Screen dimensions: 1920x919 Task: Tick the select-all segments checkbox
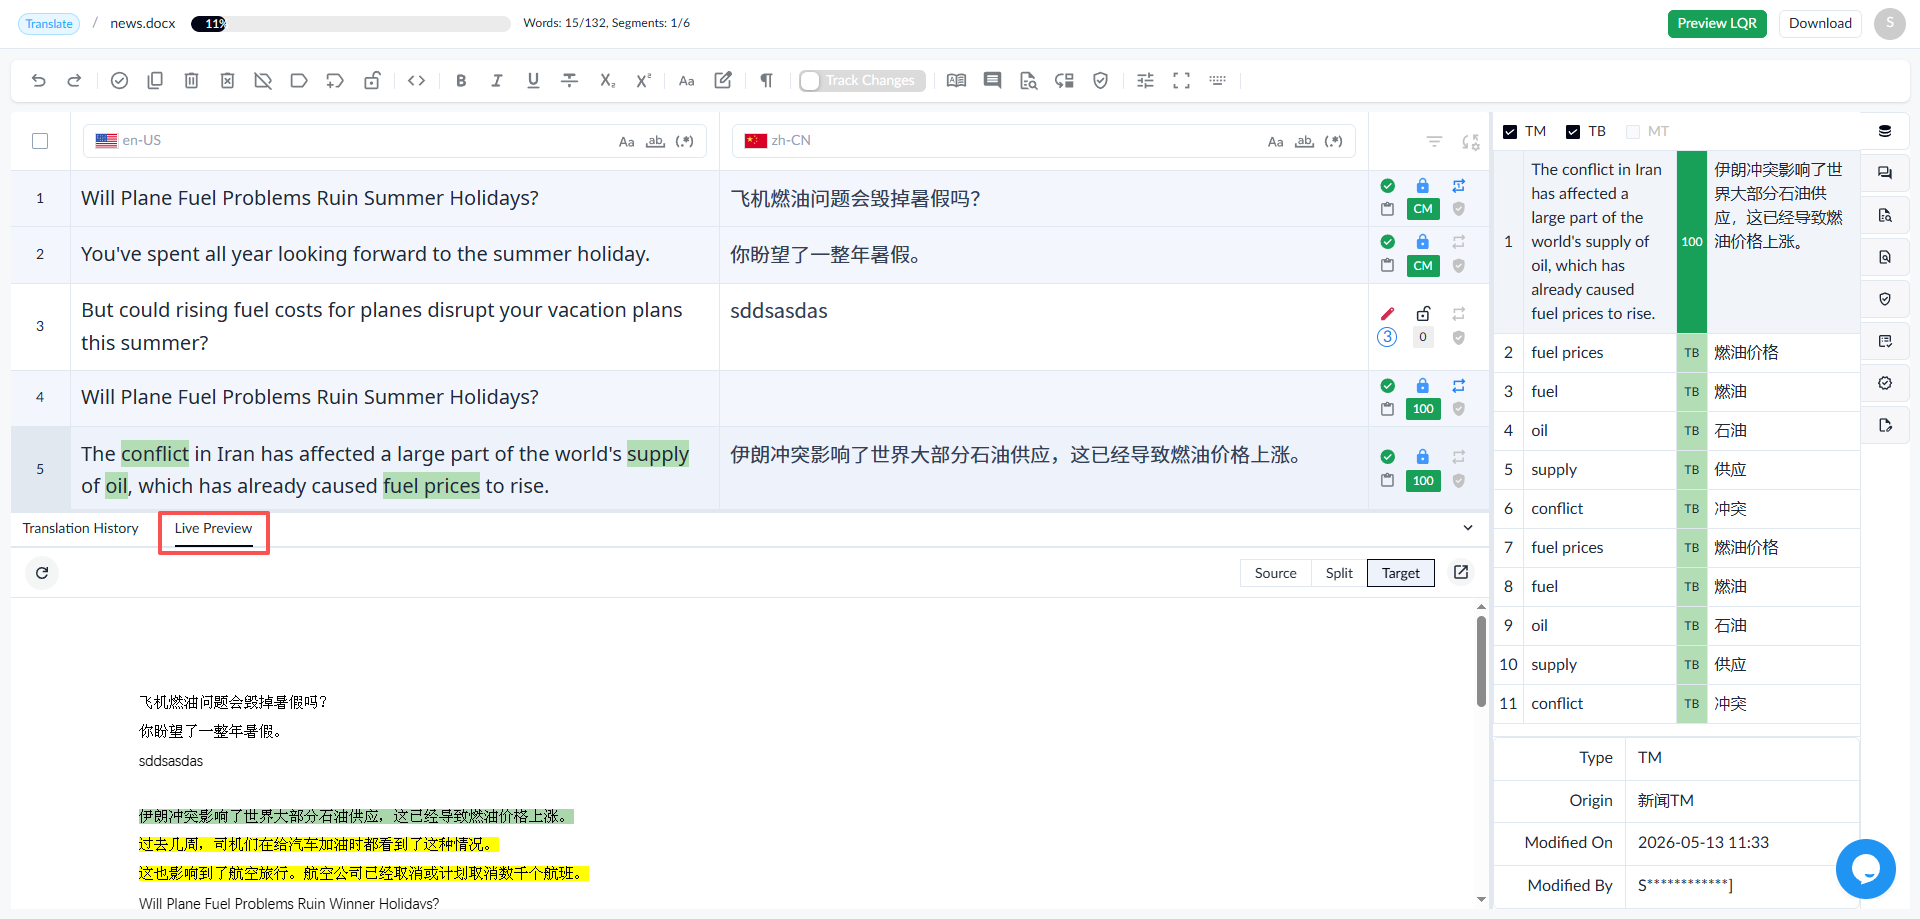40,141
